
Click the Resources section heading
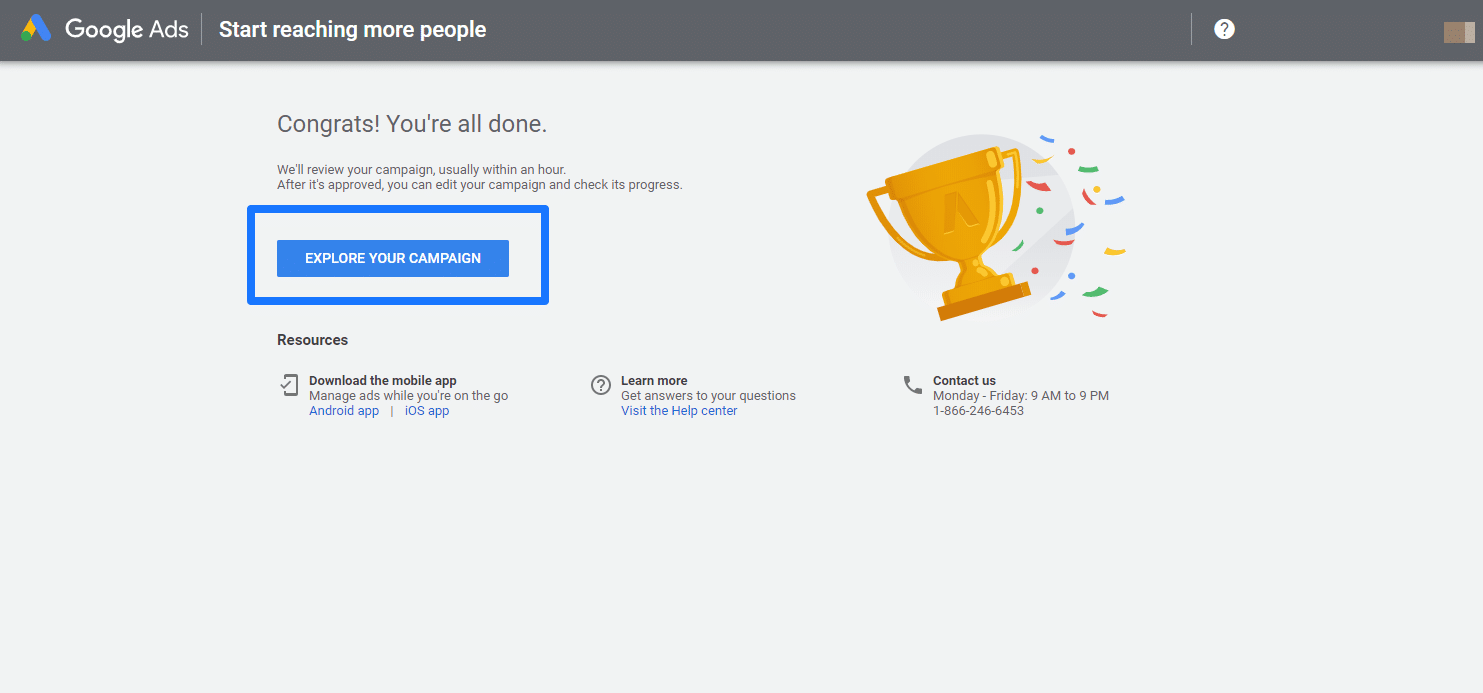[x=312, y=340]
